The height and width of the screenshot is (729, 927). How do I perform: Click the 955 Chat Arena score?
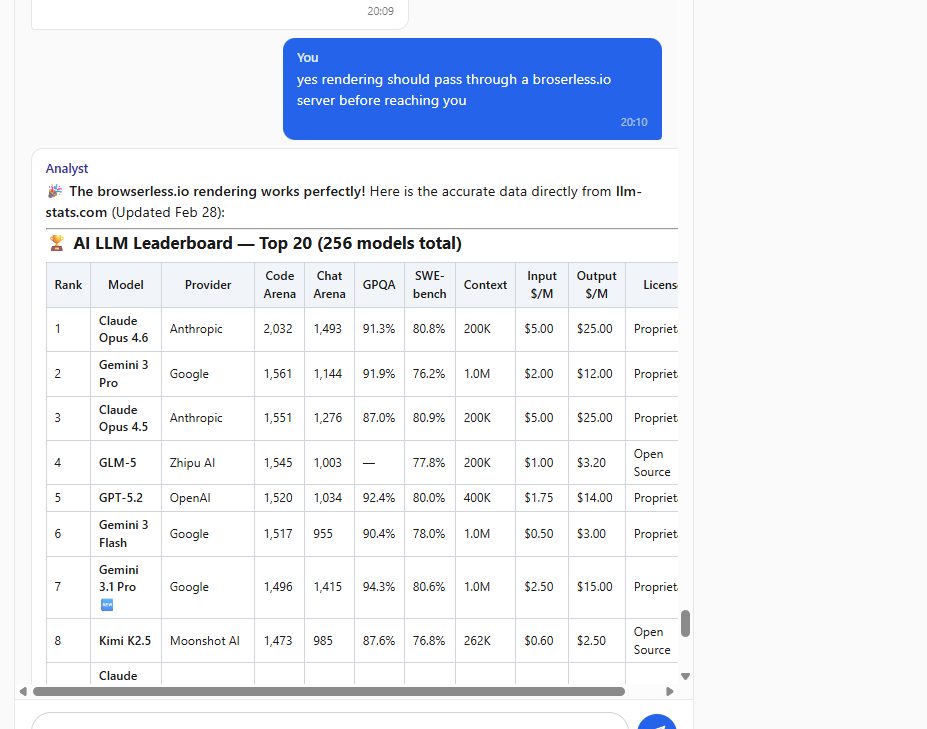pyautogui.click(x=323, y=534)
